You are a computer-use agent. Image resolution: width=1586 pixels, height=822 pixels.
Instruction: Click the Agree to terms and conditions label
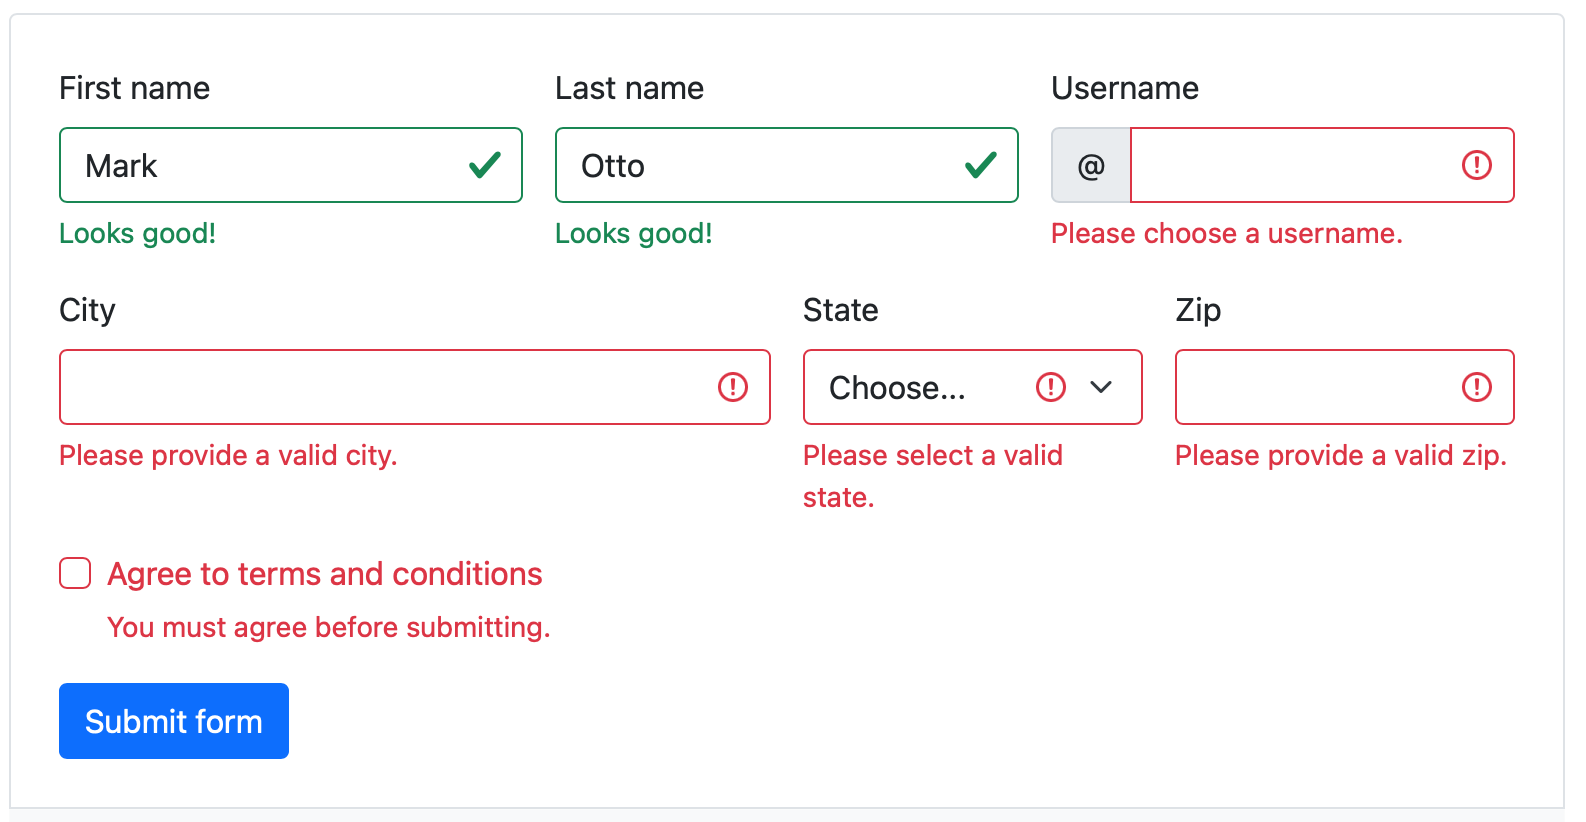(325, 574)
